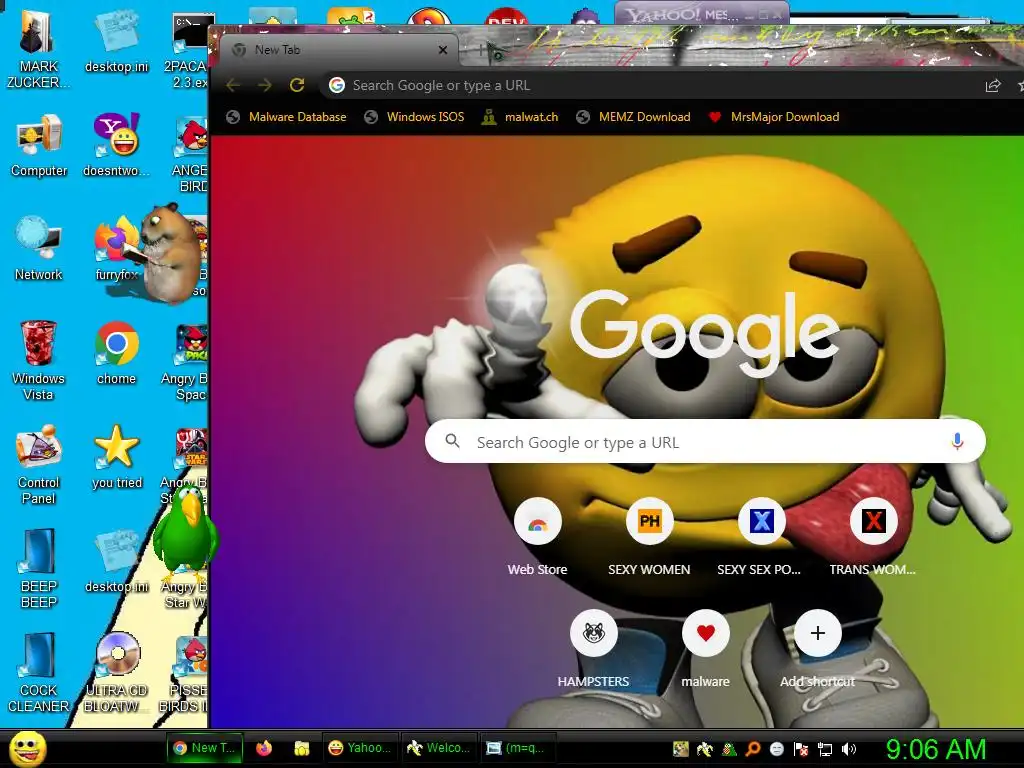Select the Windows Vista recycle bin icon
1024x768 pixels.
coord(39,360)
